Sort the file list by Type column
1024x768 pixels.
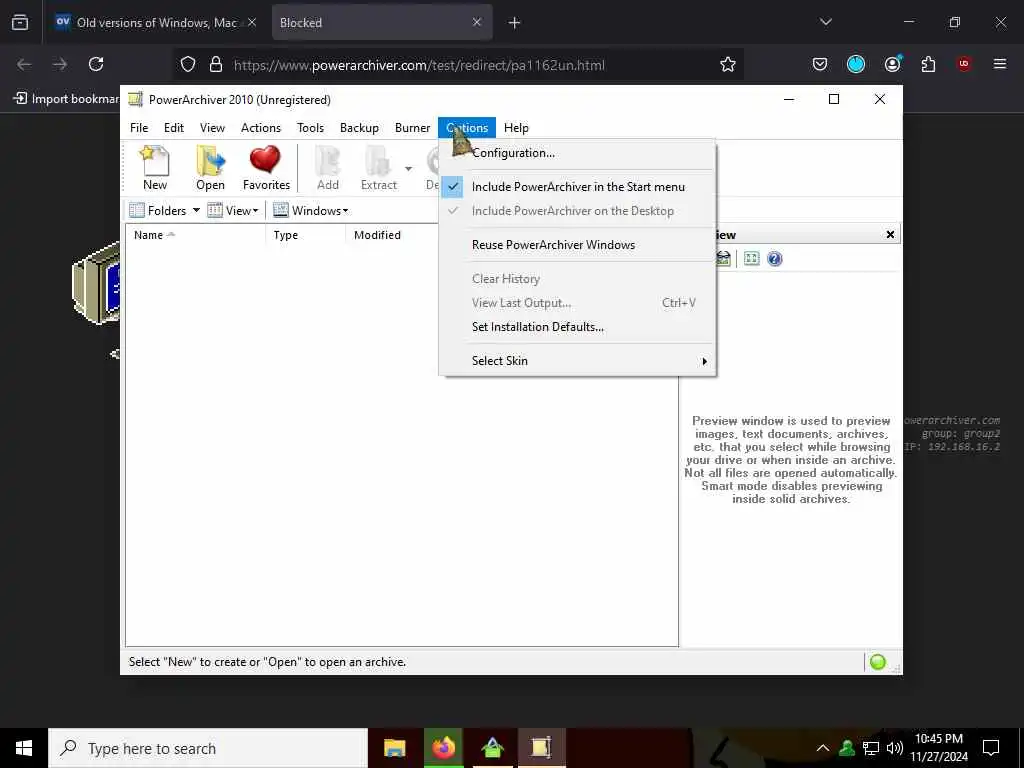pos(306,235)
